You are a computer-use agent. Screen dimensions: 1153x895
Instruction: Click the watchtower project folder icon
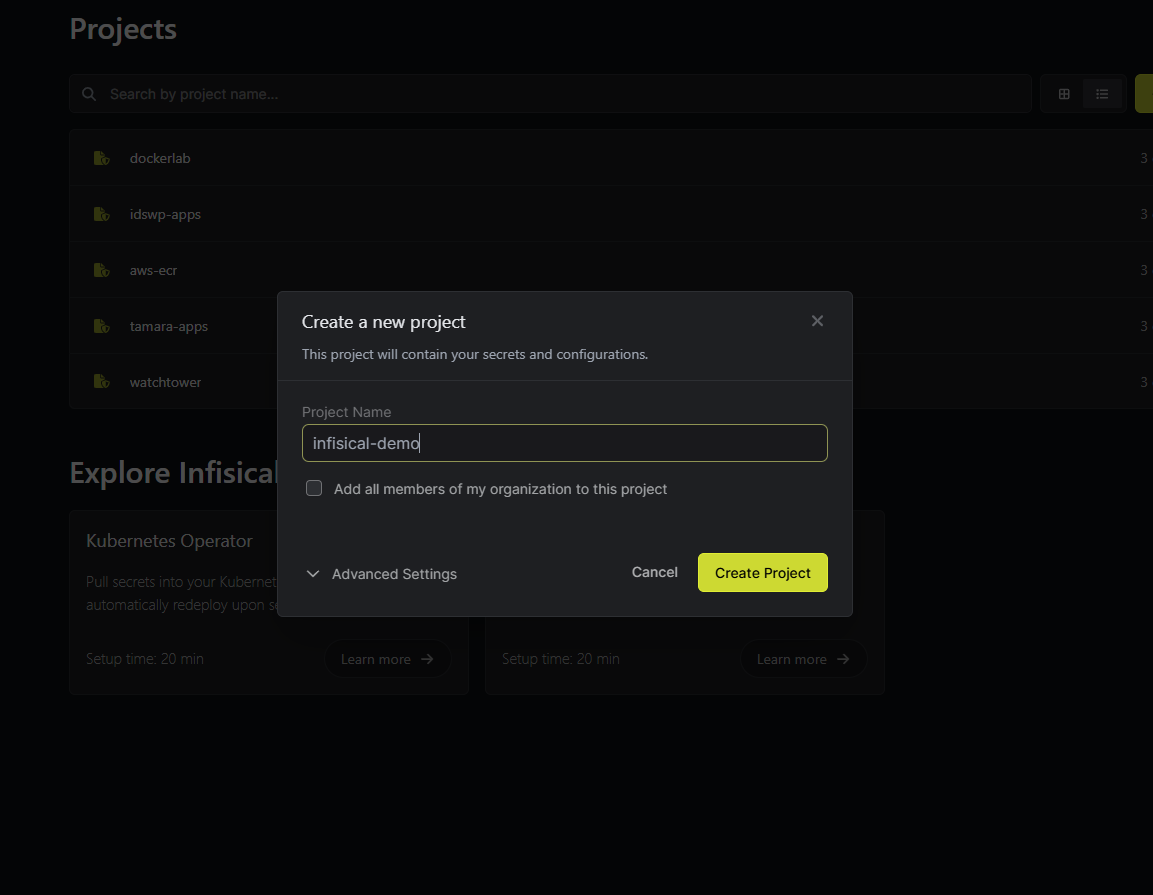tap(101, 382)
